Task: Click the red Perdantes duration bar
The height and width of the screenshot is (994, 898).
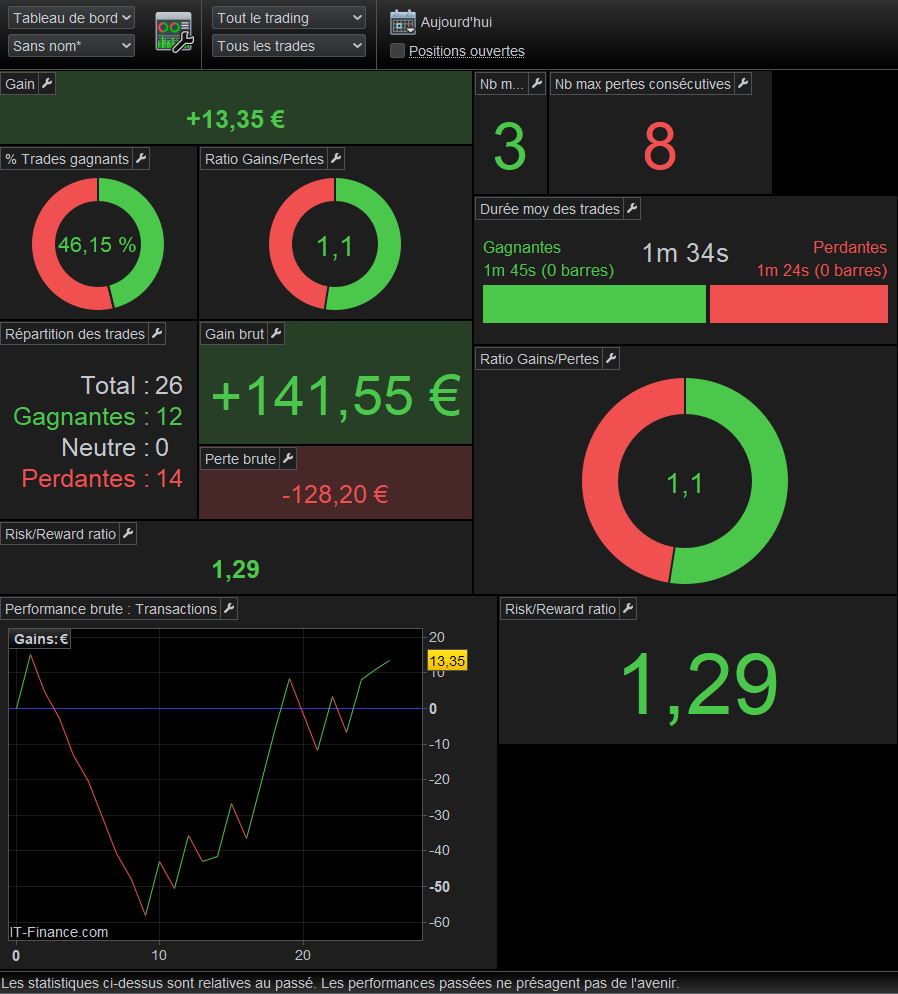Action: point(799,304)
